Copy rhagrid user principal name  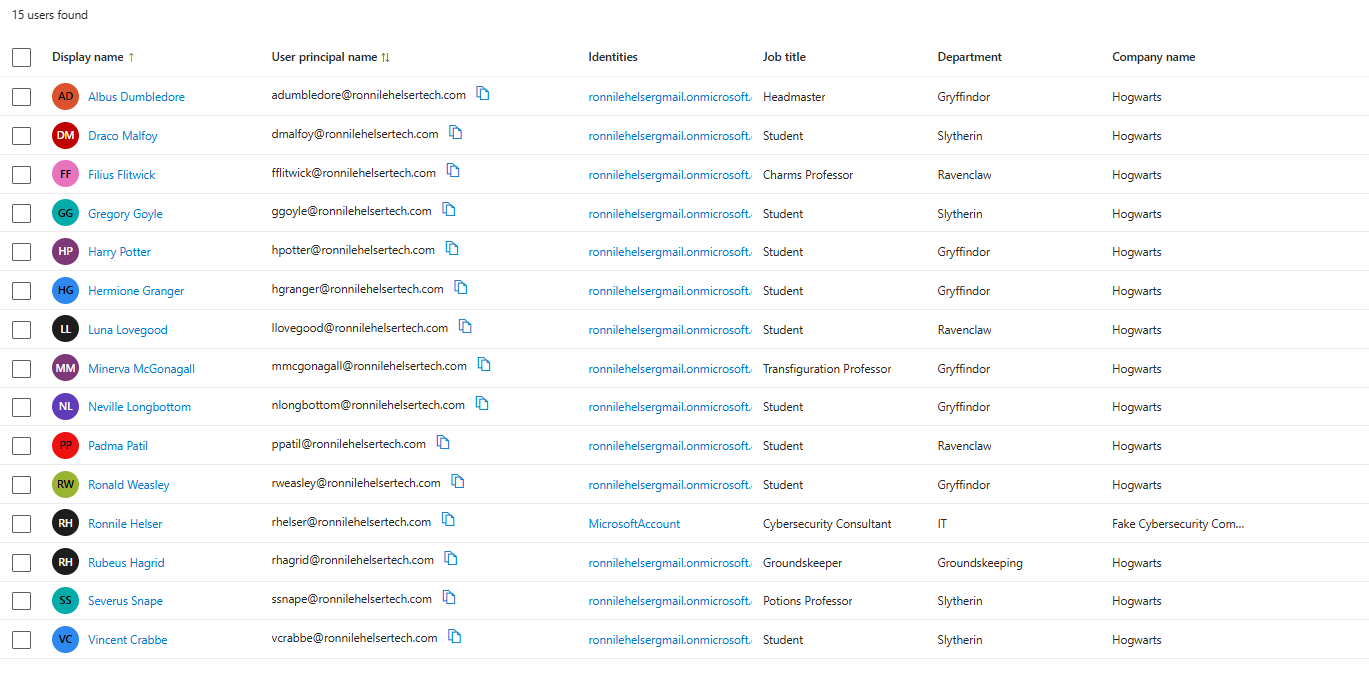point(451,558)
